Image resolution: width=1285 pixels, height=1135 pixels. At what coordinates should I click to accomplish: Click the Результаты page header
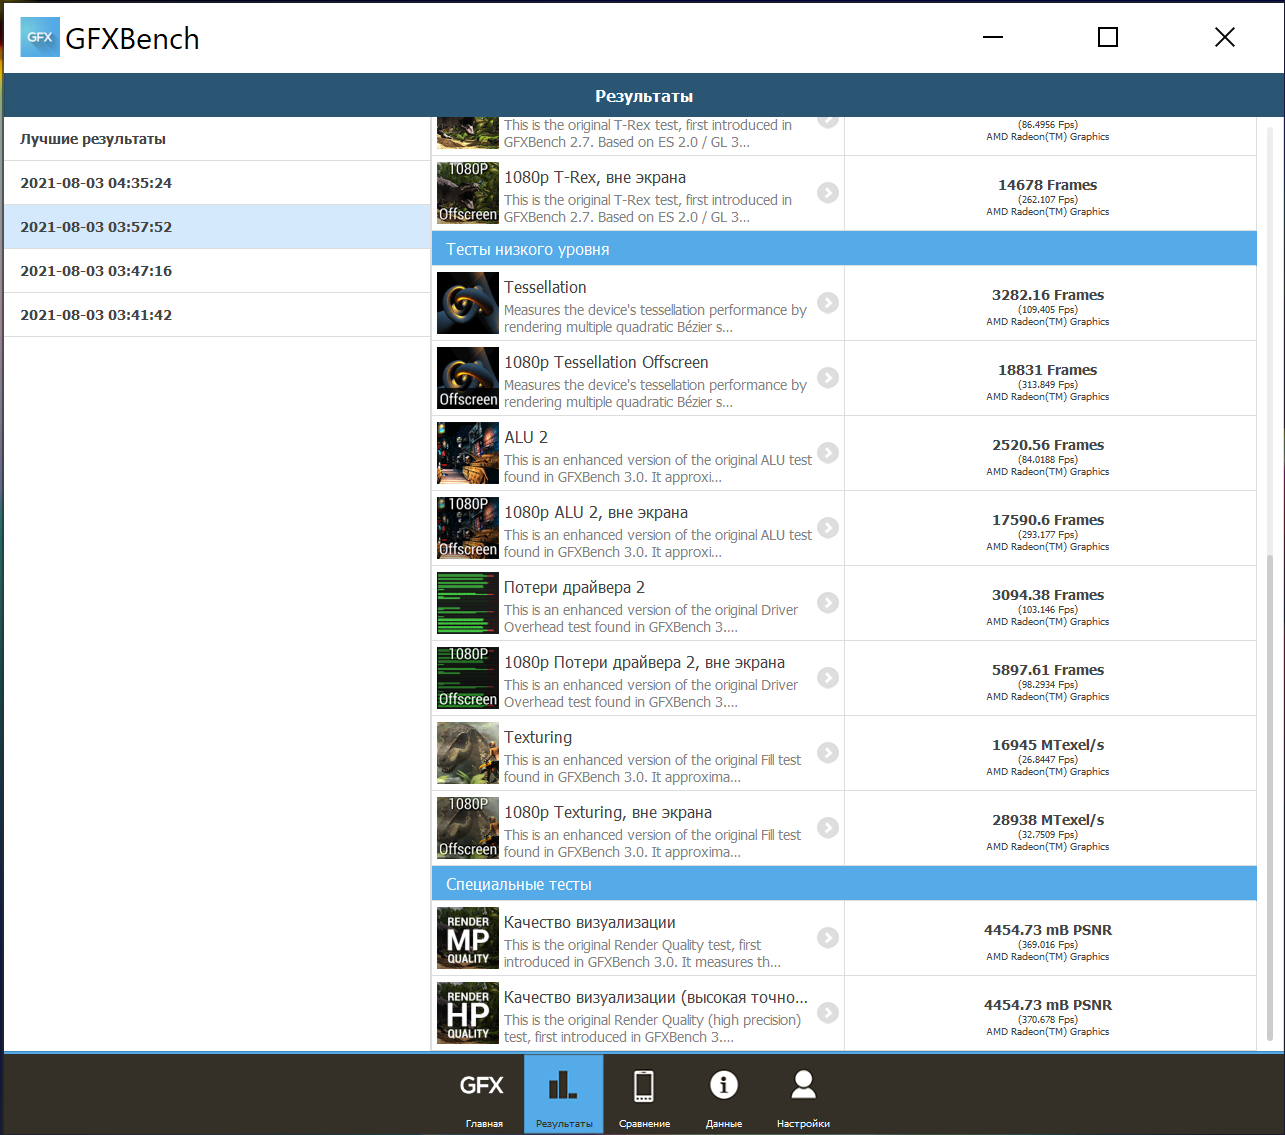click(x=644, y=96)
